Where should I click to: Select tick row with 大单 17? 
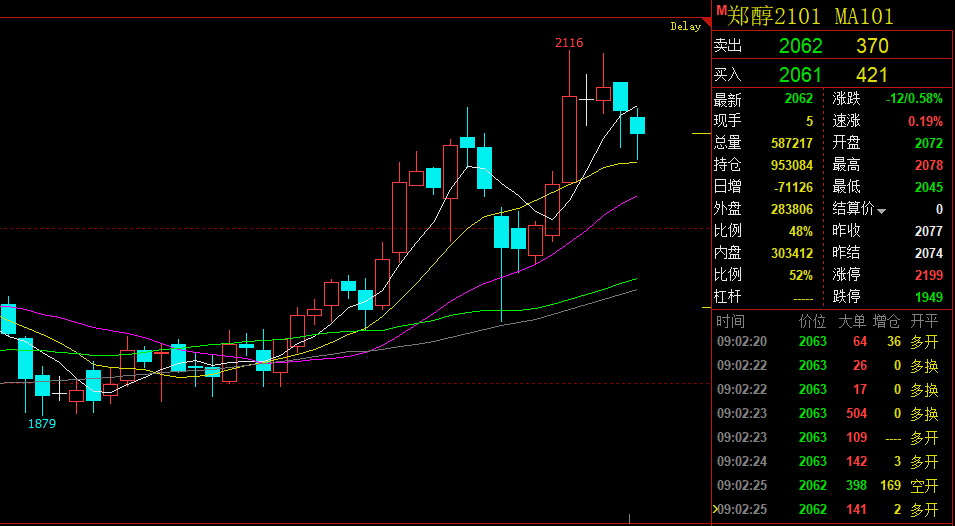click(828, 390)
